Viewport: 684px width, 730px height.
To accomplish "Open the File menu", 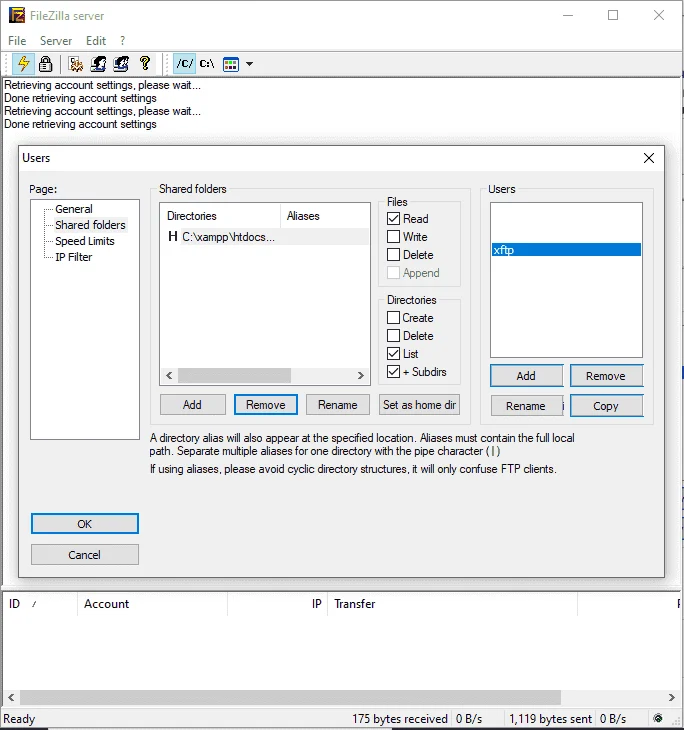I will click(x=17, y=41).
